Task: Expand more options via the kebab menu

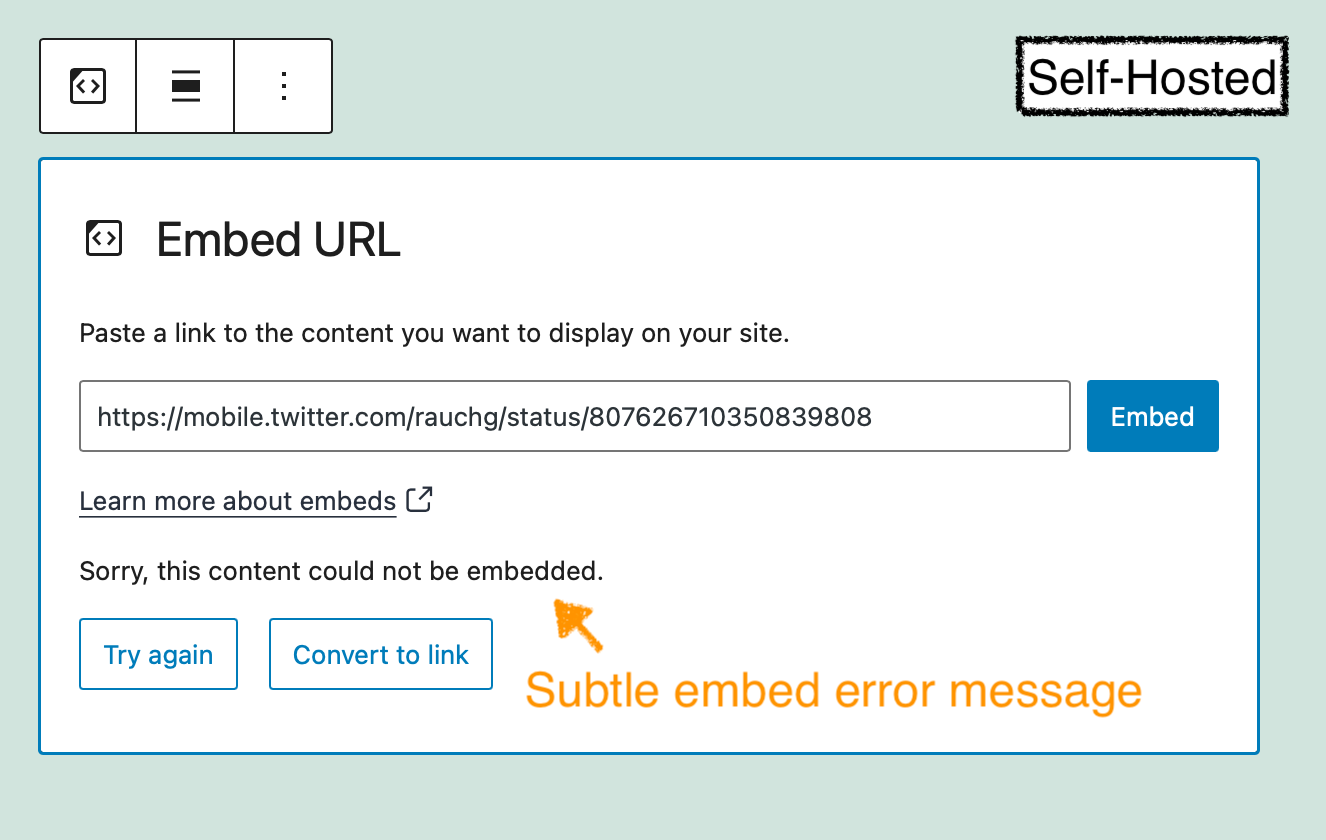Action: (x=283, y=86)
